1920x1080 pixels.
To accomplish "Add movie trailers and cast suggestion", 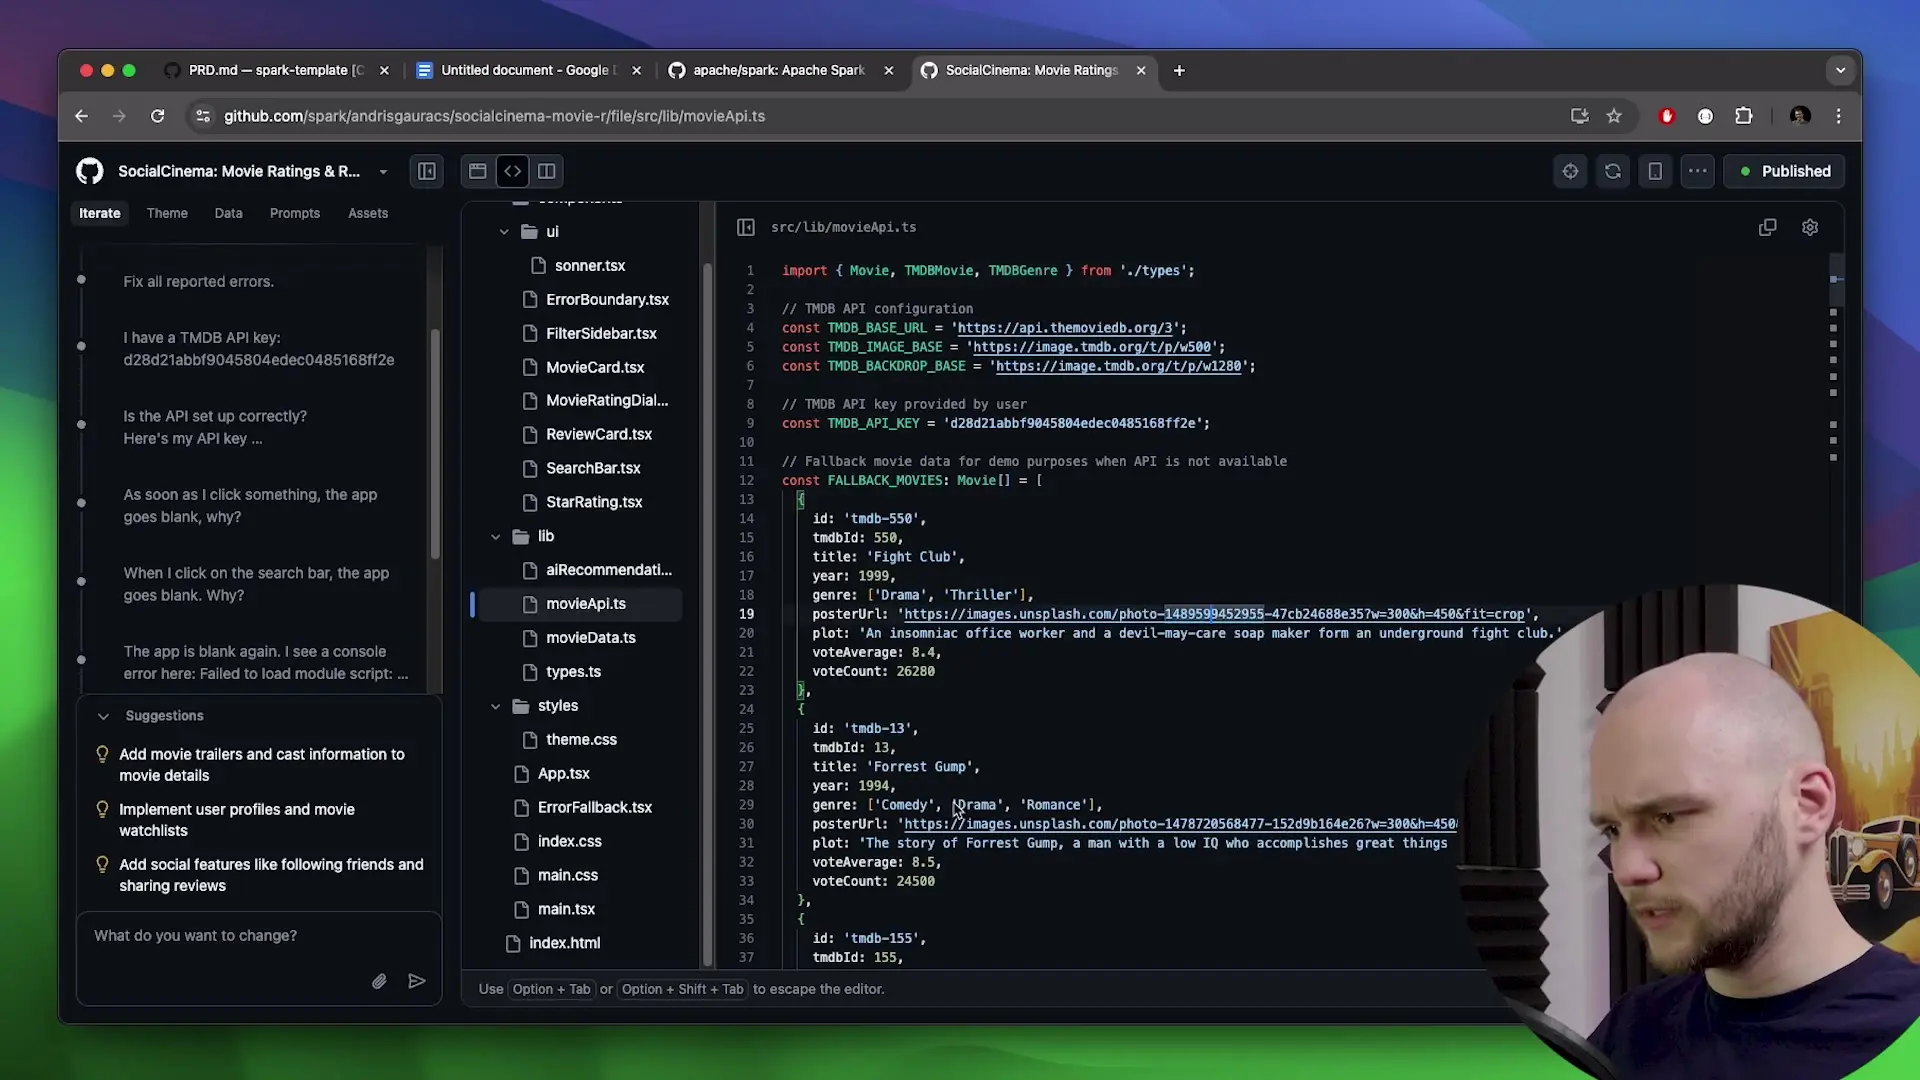I will [262, 765].
